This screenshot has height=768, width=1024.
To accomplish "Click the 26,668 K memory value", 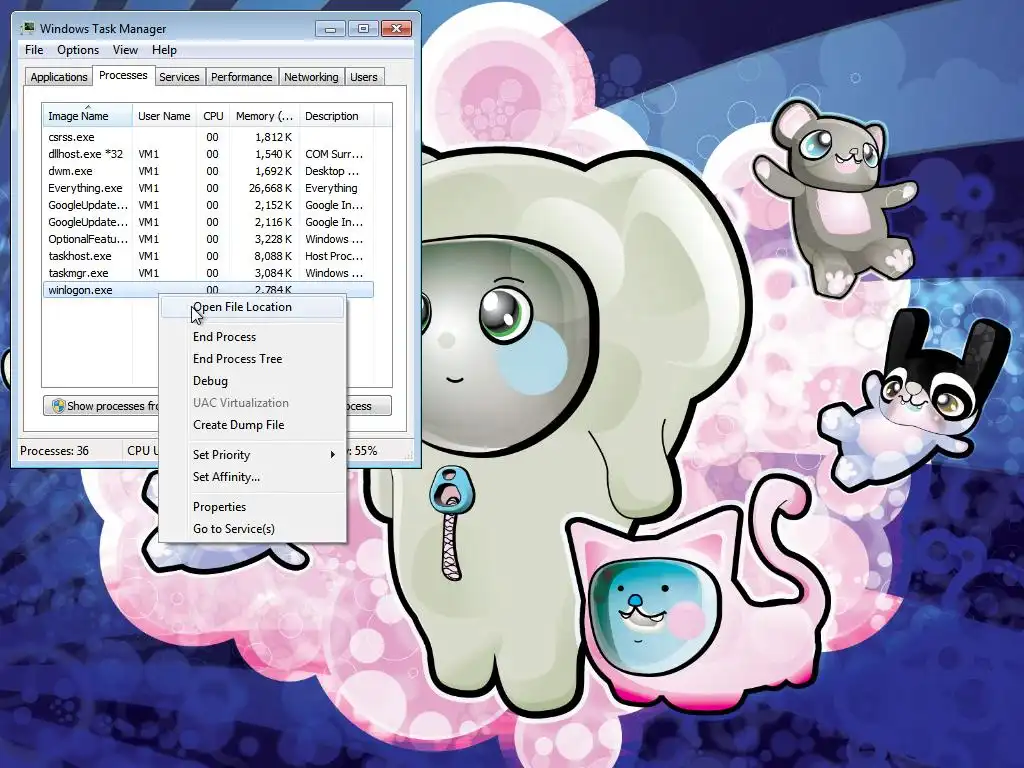I will pos(270,188).
